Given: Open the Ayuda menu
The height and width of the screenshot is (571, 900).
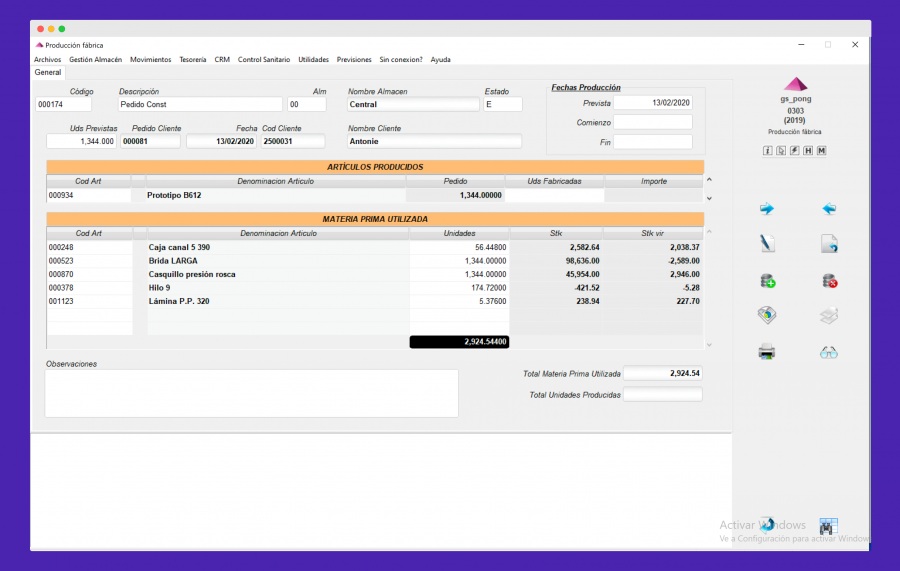Looking at the screenshot, I should tap(441, 60).
